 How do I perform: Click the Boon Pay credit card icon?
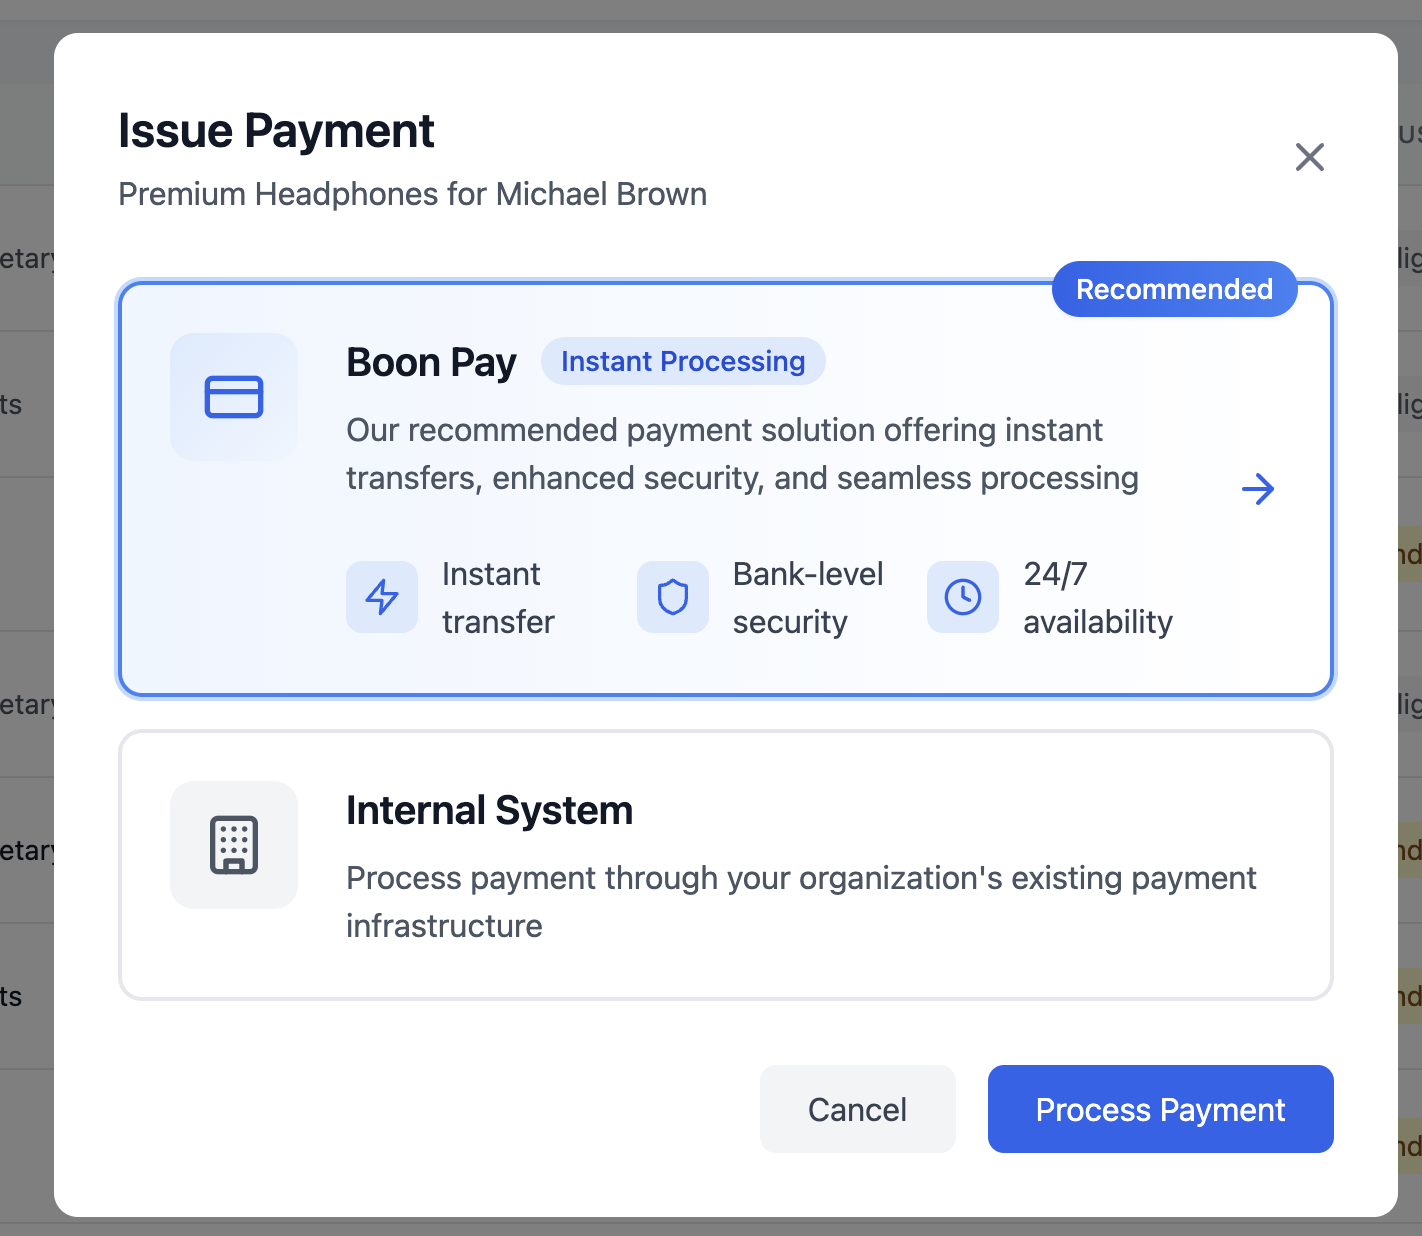coord(234,397)
